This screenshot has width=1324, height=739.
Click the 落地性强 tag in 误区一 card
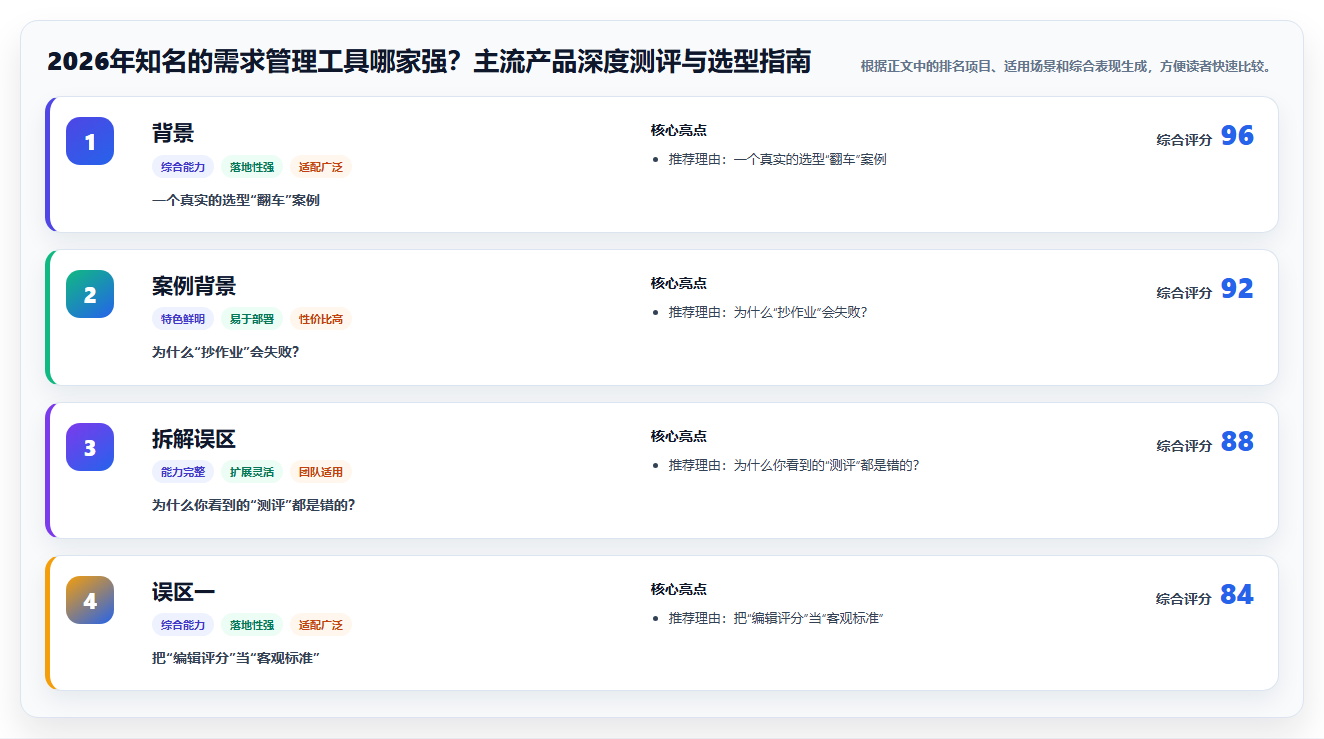[x=252, y=625]
